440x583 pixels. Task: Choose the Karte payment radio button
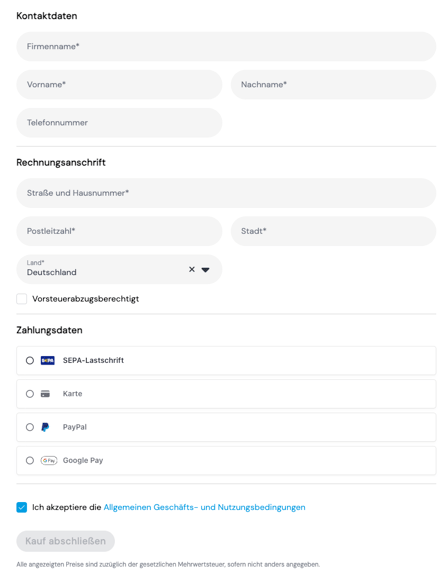[30, 394]
